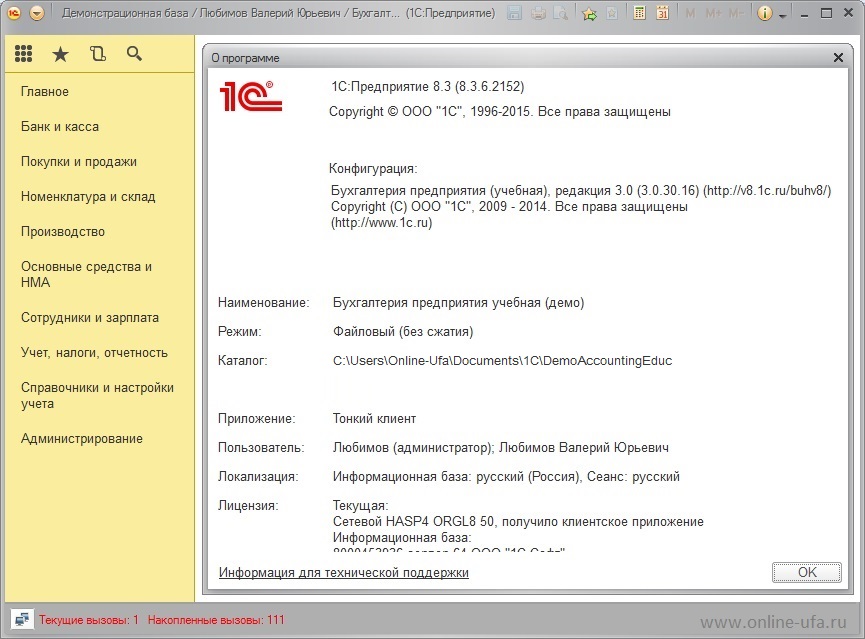Click the localization value Информационная база: русский (Россия)

(457, 477)
